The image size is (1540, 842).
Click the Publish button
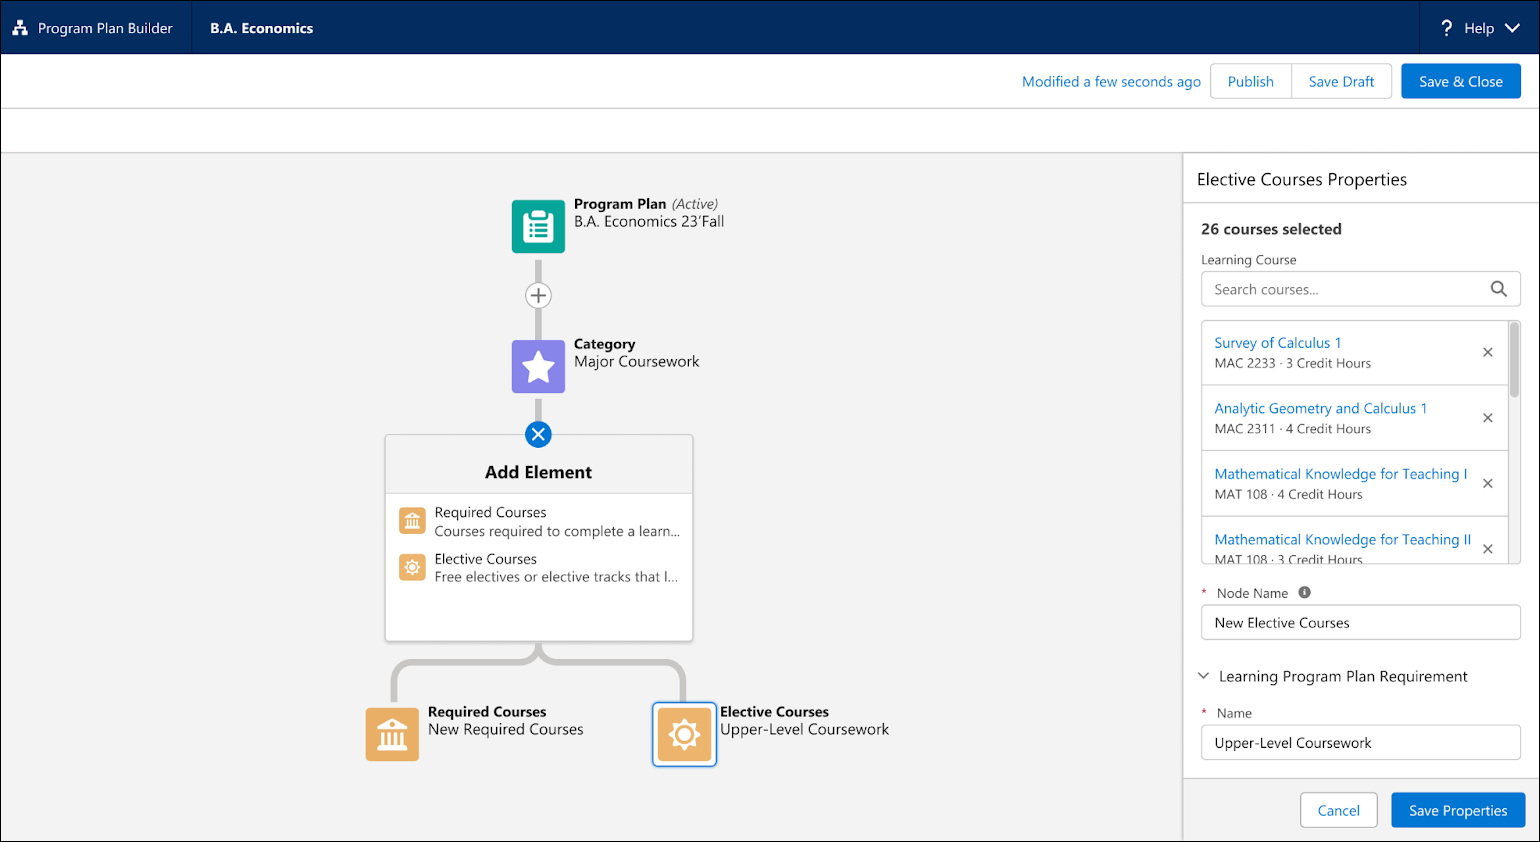[1250, 81]
